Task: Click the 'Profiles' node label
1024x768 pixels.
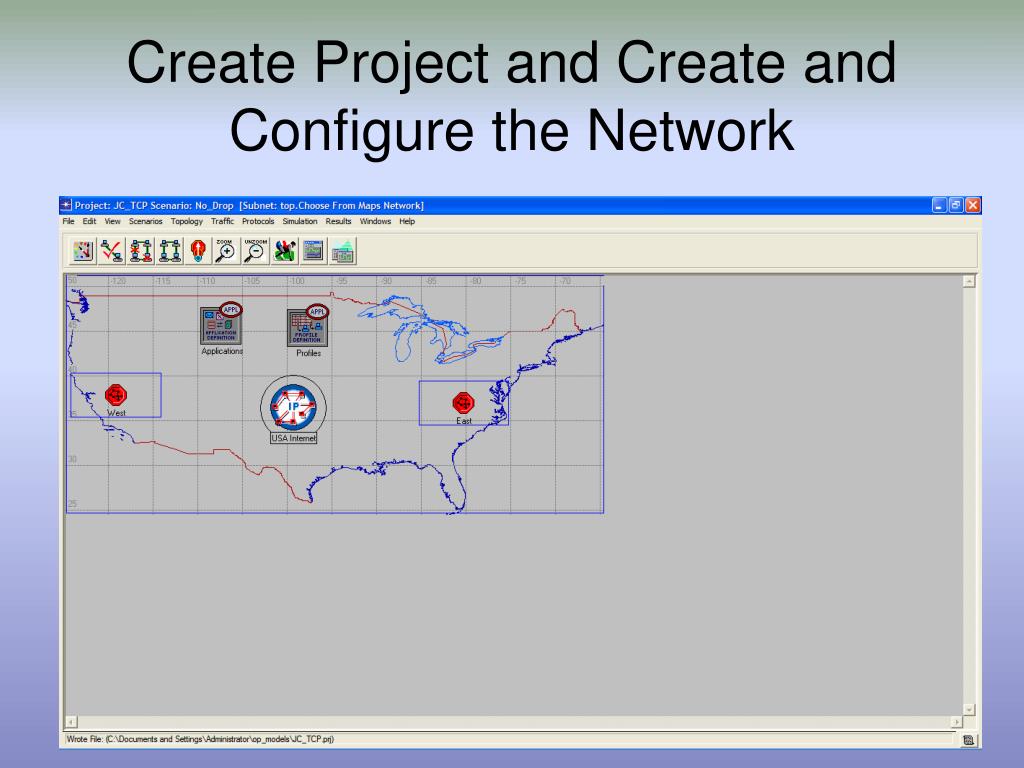Action: (308, 353)
